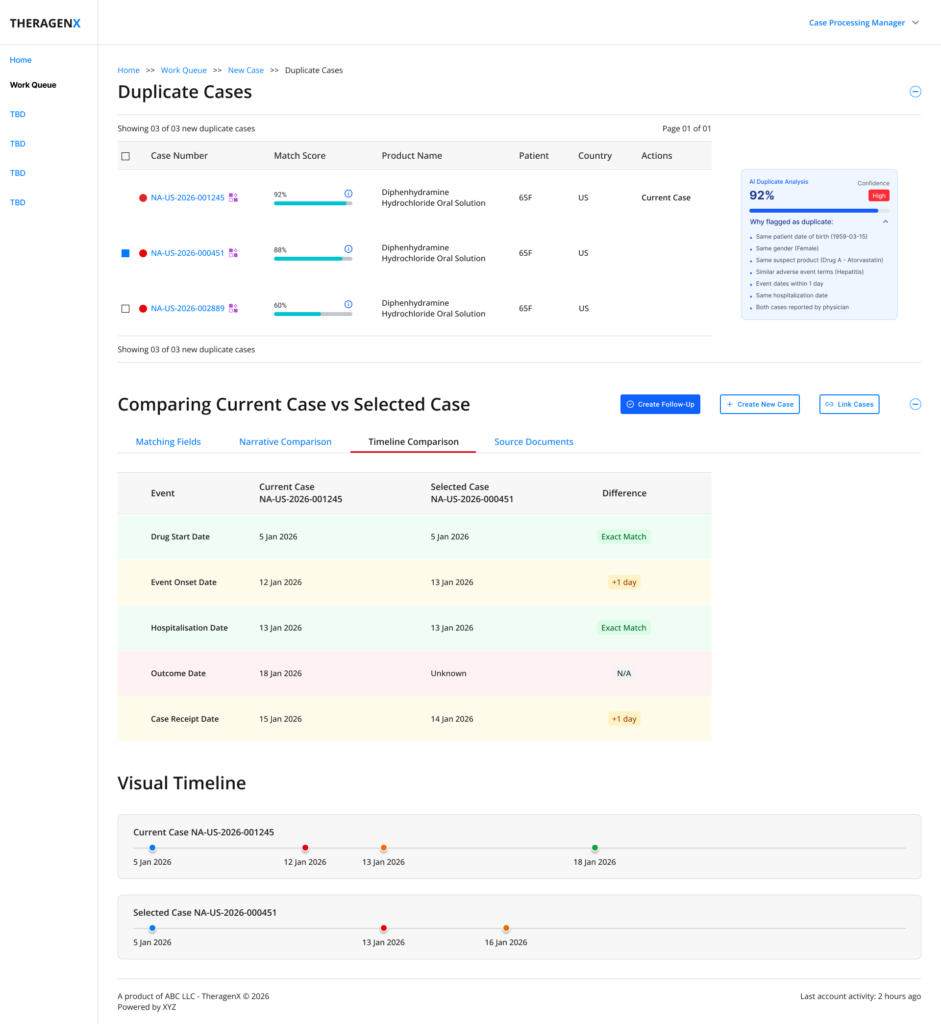Check the NA-US-2026-002889 case checkbox
941x1024 pixels.
125,308
